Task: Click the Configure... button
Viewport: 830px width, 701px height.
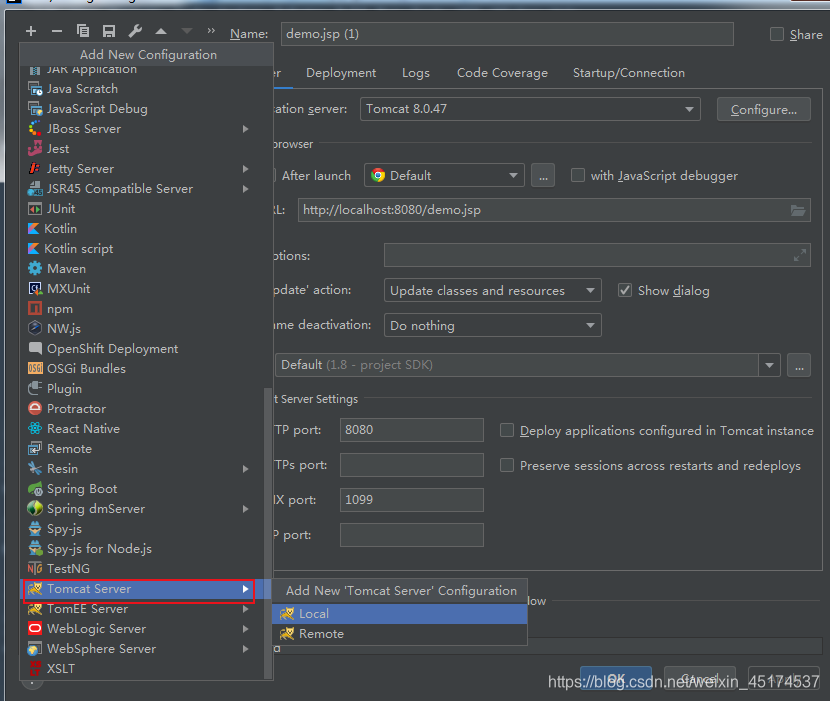Action: pos(764,110)
